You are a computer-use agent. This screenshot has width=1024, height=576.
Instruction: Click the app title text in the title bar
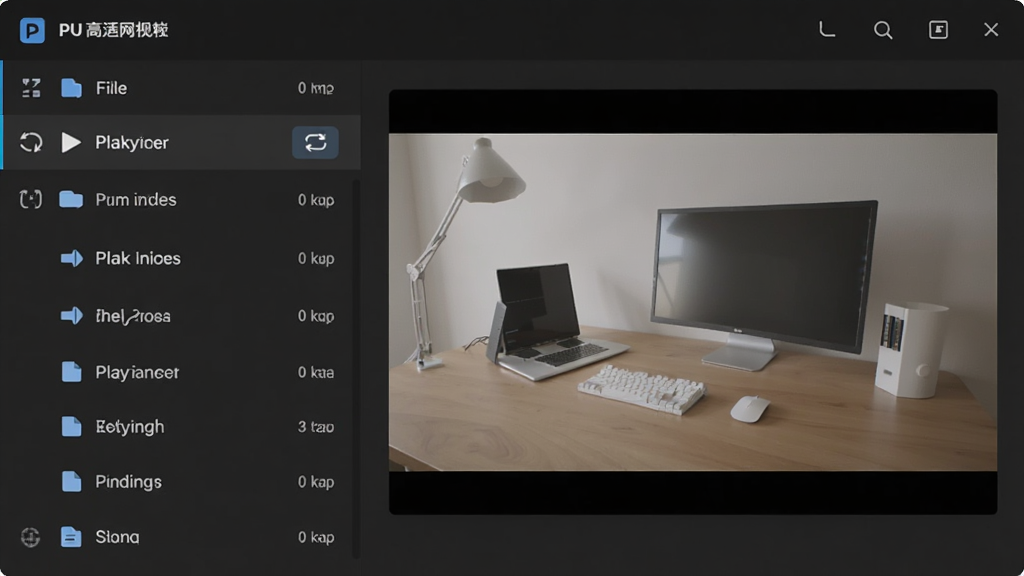(114, 30)
